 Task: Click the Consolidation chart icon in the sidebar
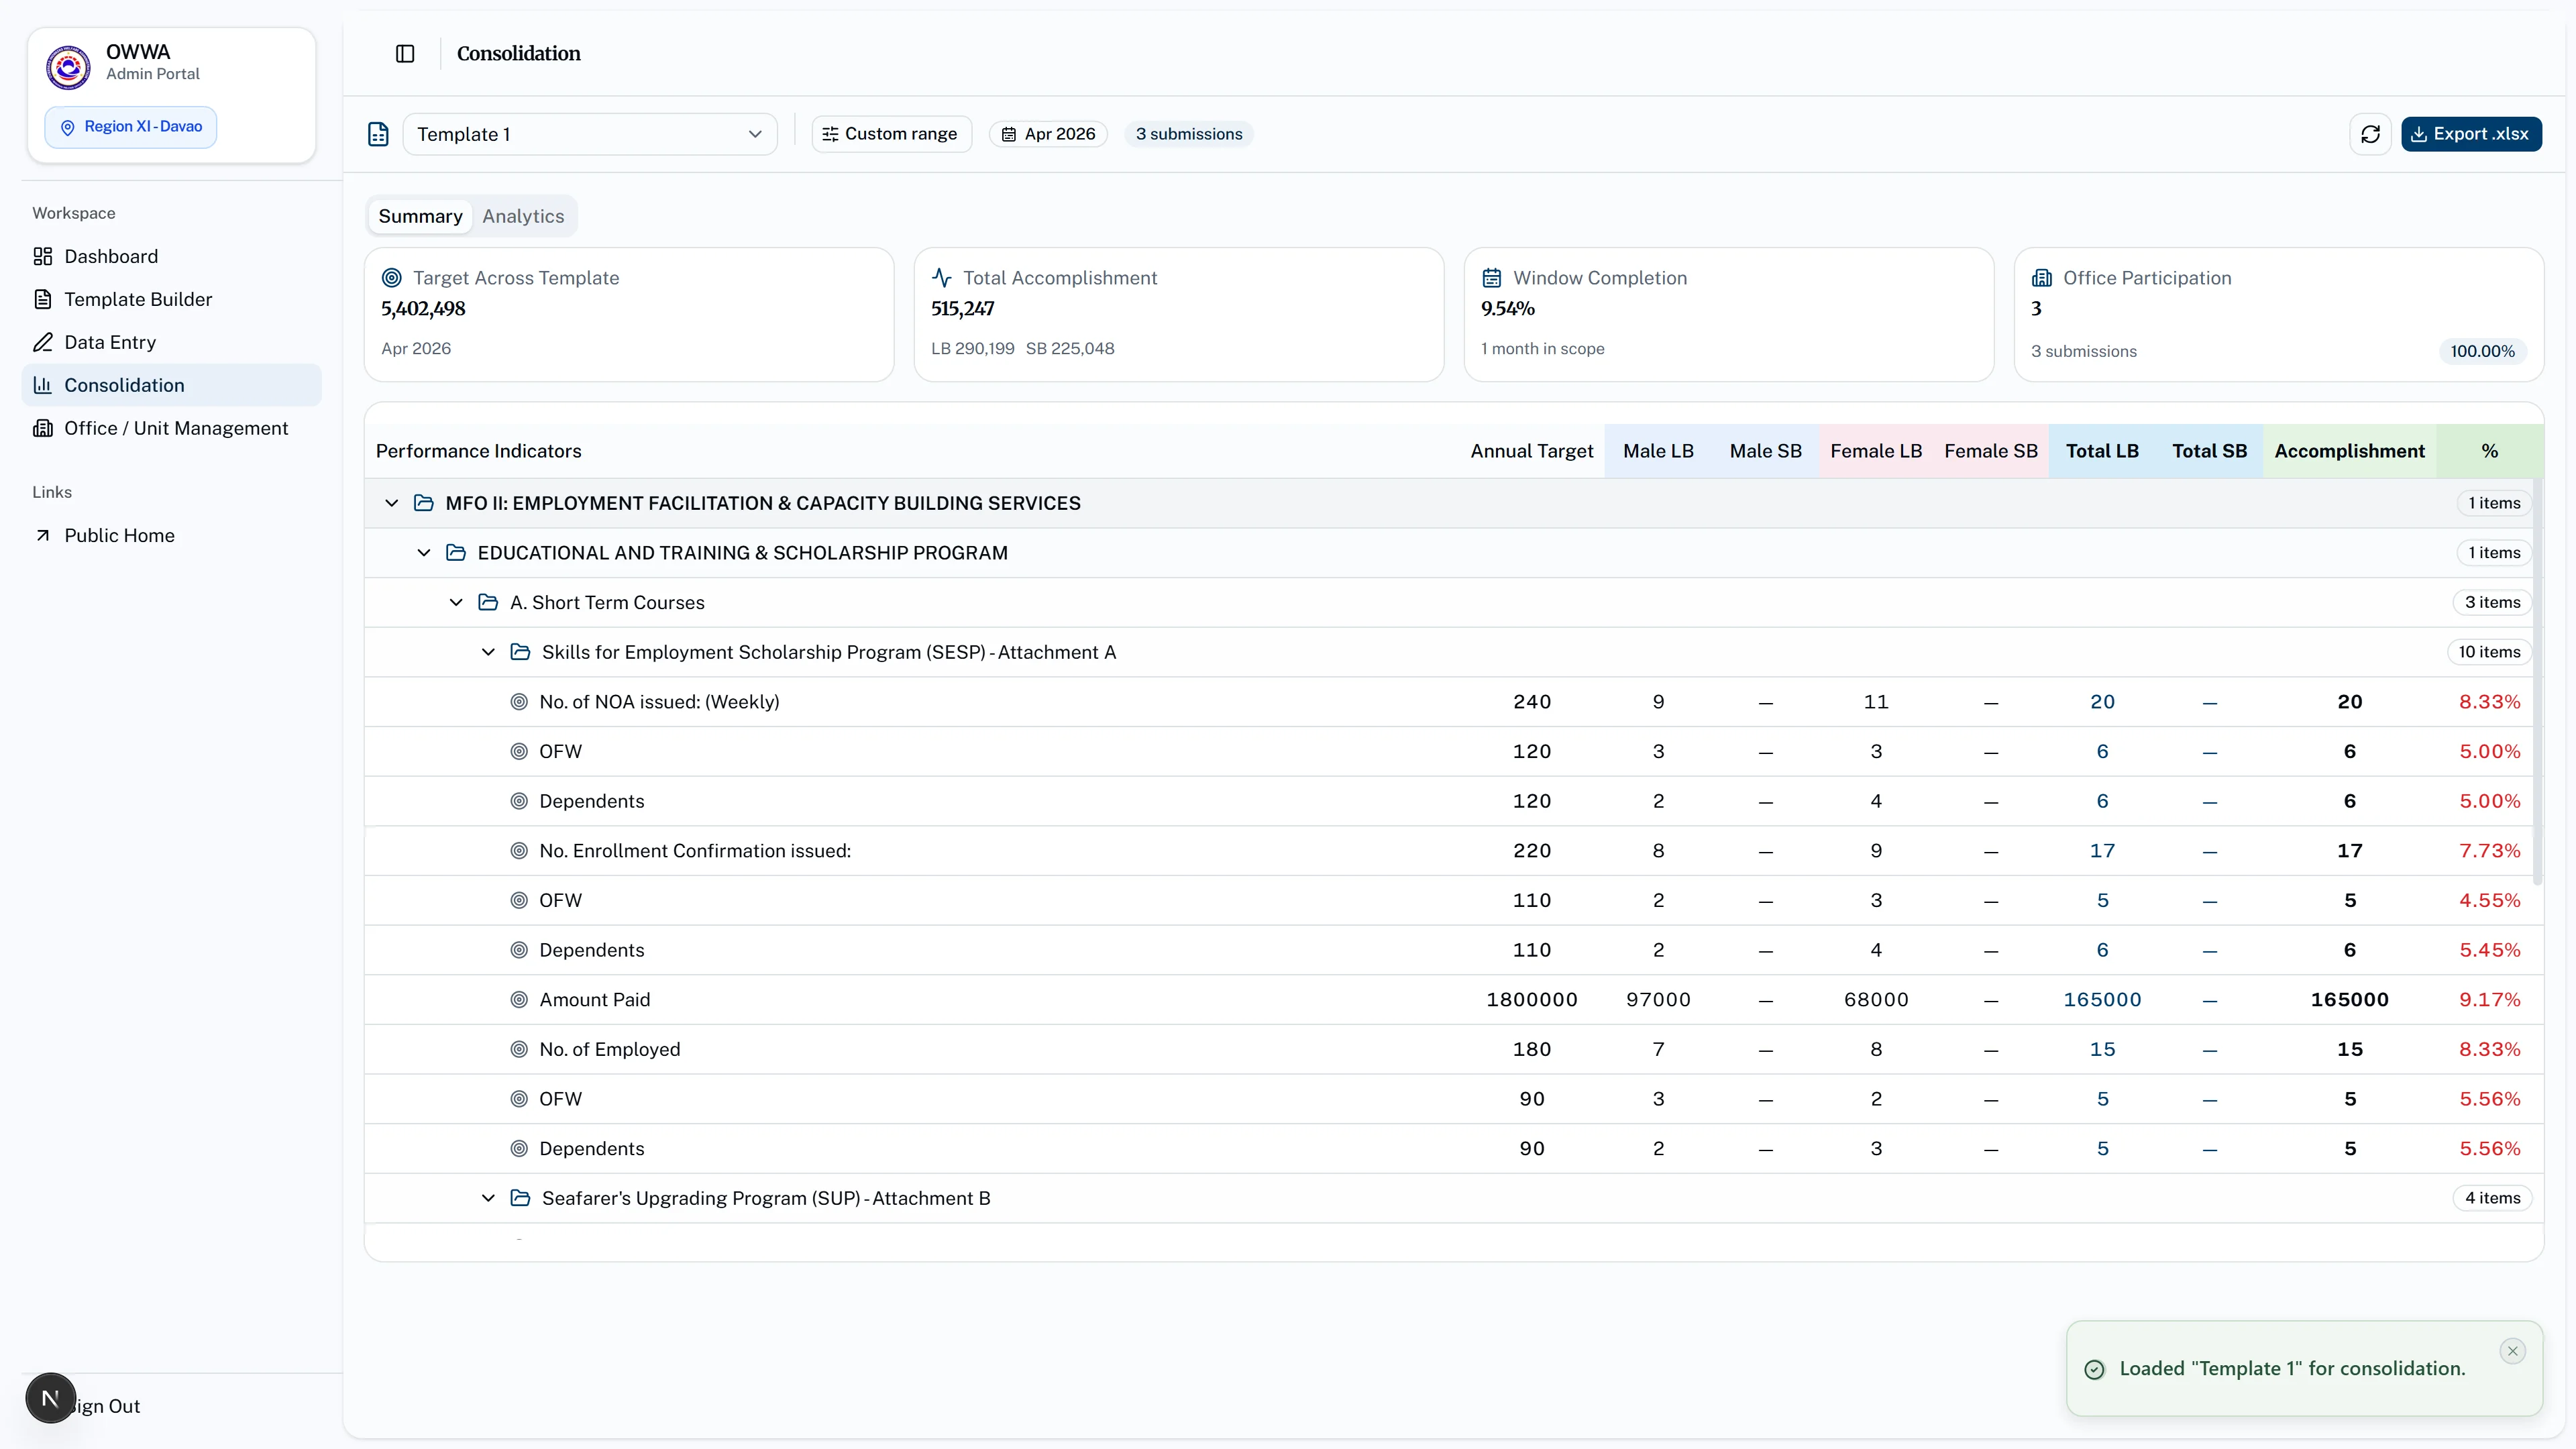point(43,386)
